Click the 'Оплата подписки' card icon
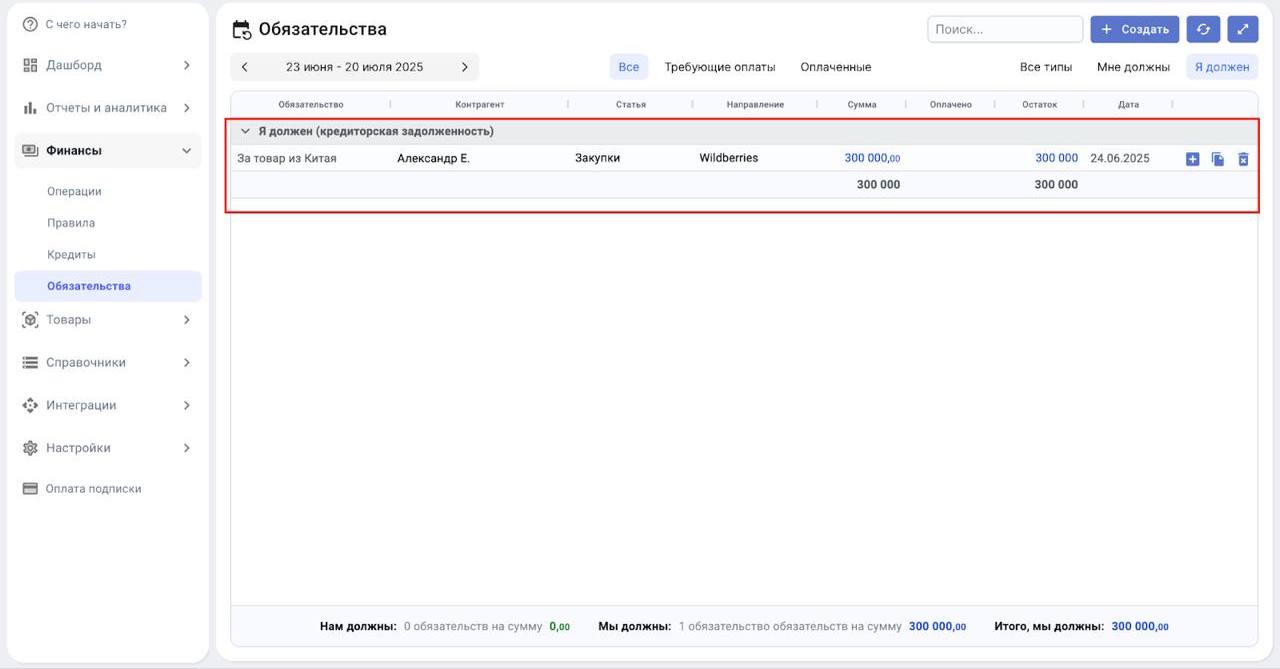This screenshot has width=1280, height=669. pyautogui.click(x=30, y=489)
